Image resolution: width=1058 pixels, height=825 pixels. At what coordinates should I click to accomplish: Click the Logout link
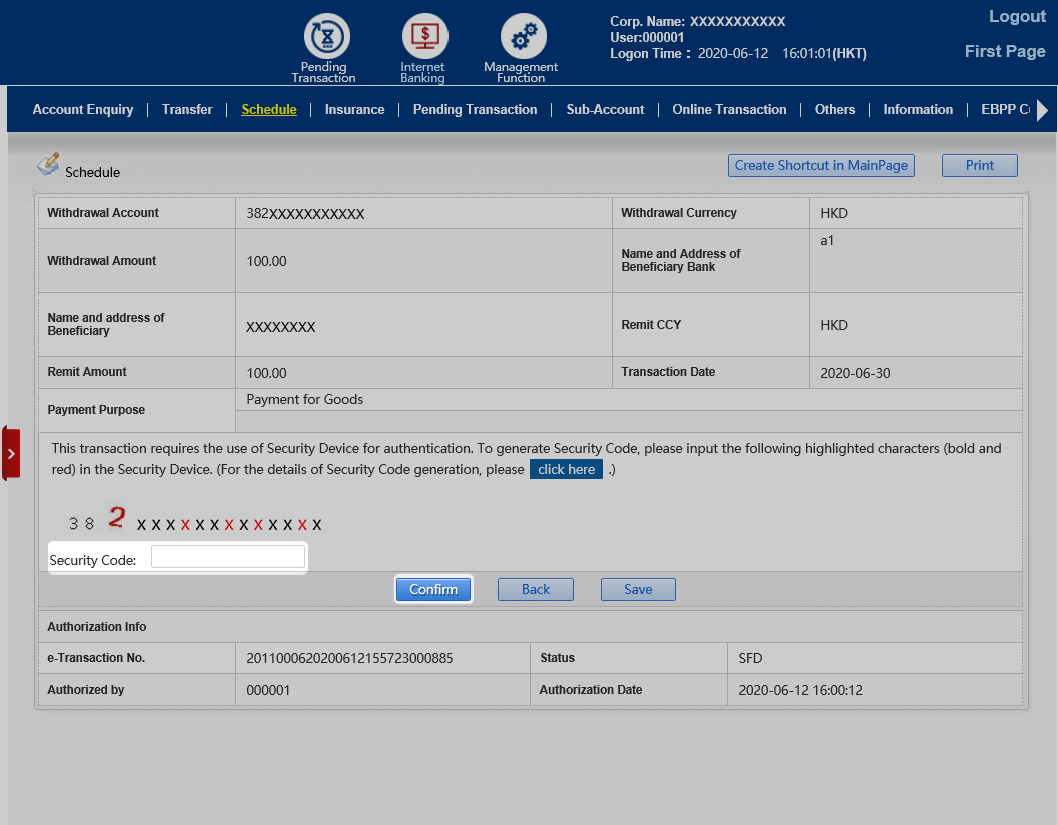click(x=1016, y=17)
